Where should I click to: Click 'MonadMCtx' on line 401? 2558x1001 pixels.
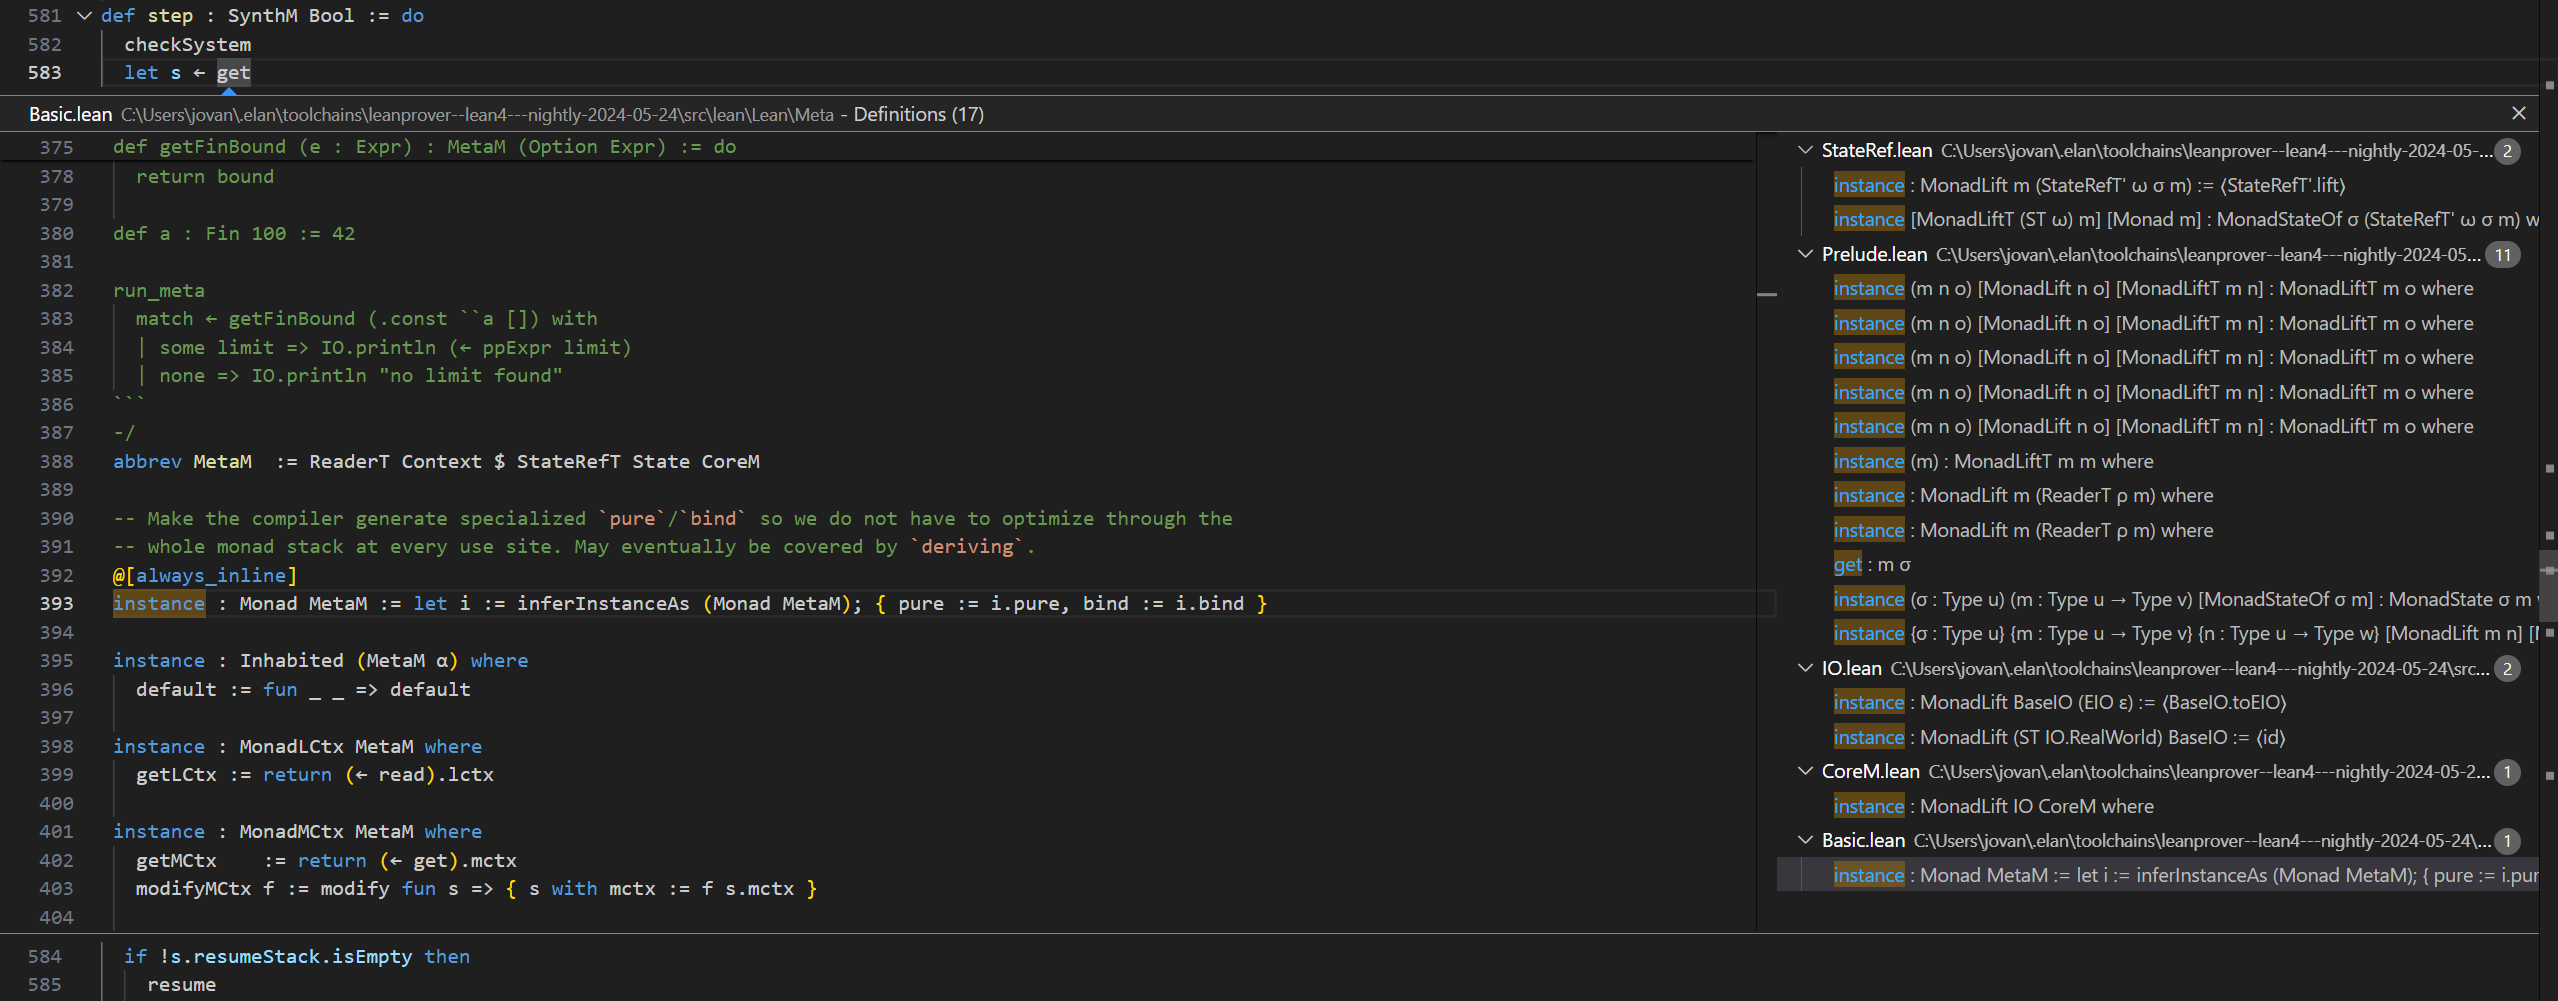coord(291,831)
